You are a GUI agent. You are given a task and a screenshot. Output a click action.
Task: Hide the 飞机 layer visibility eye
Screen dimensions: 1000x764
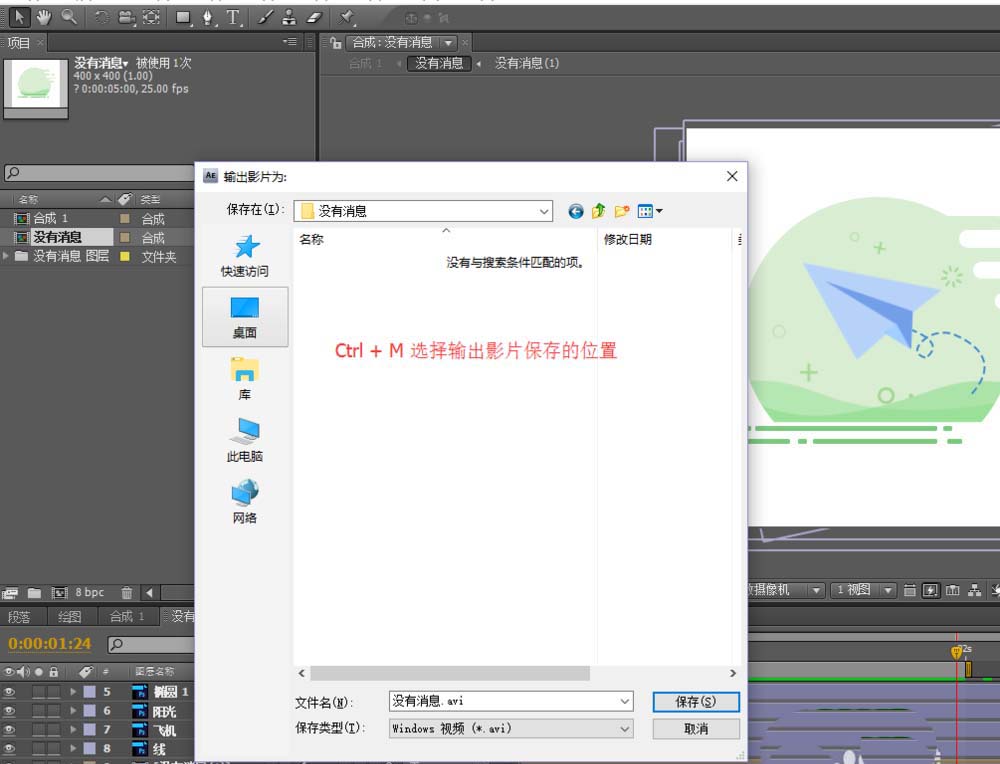(9, 729)
